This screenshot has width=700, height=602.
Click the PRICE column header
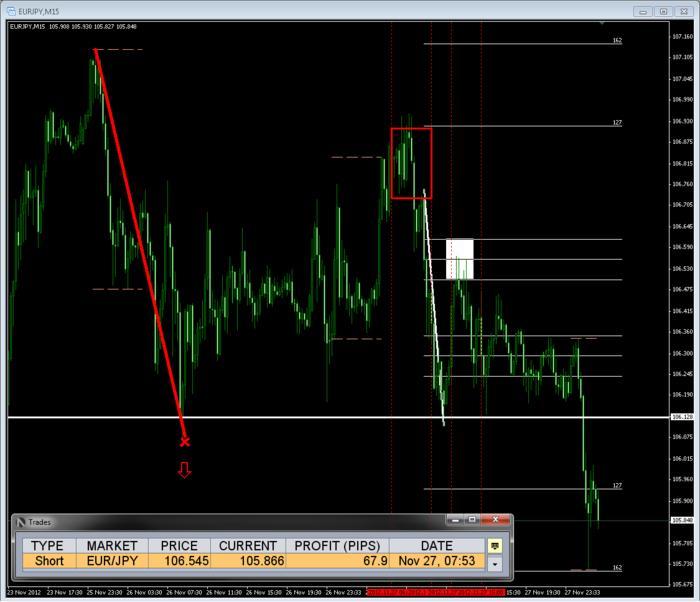tap(179, 546)
